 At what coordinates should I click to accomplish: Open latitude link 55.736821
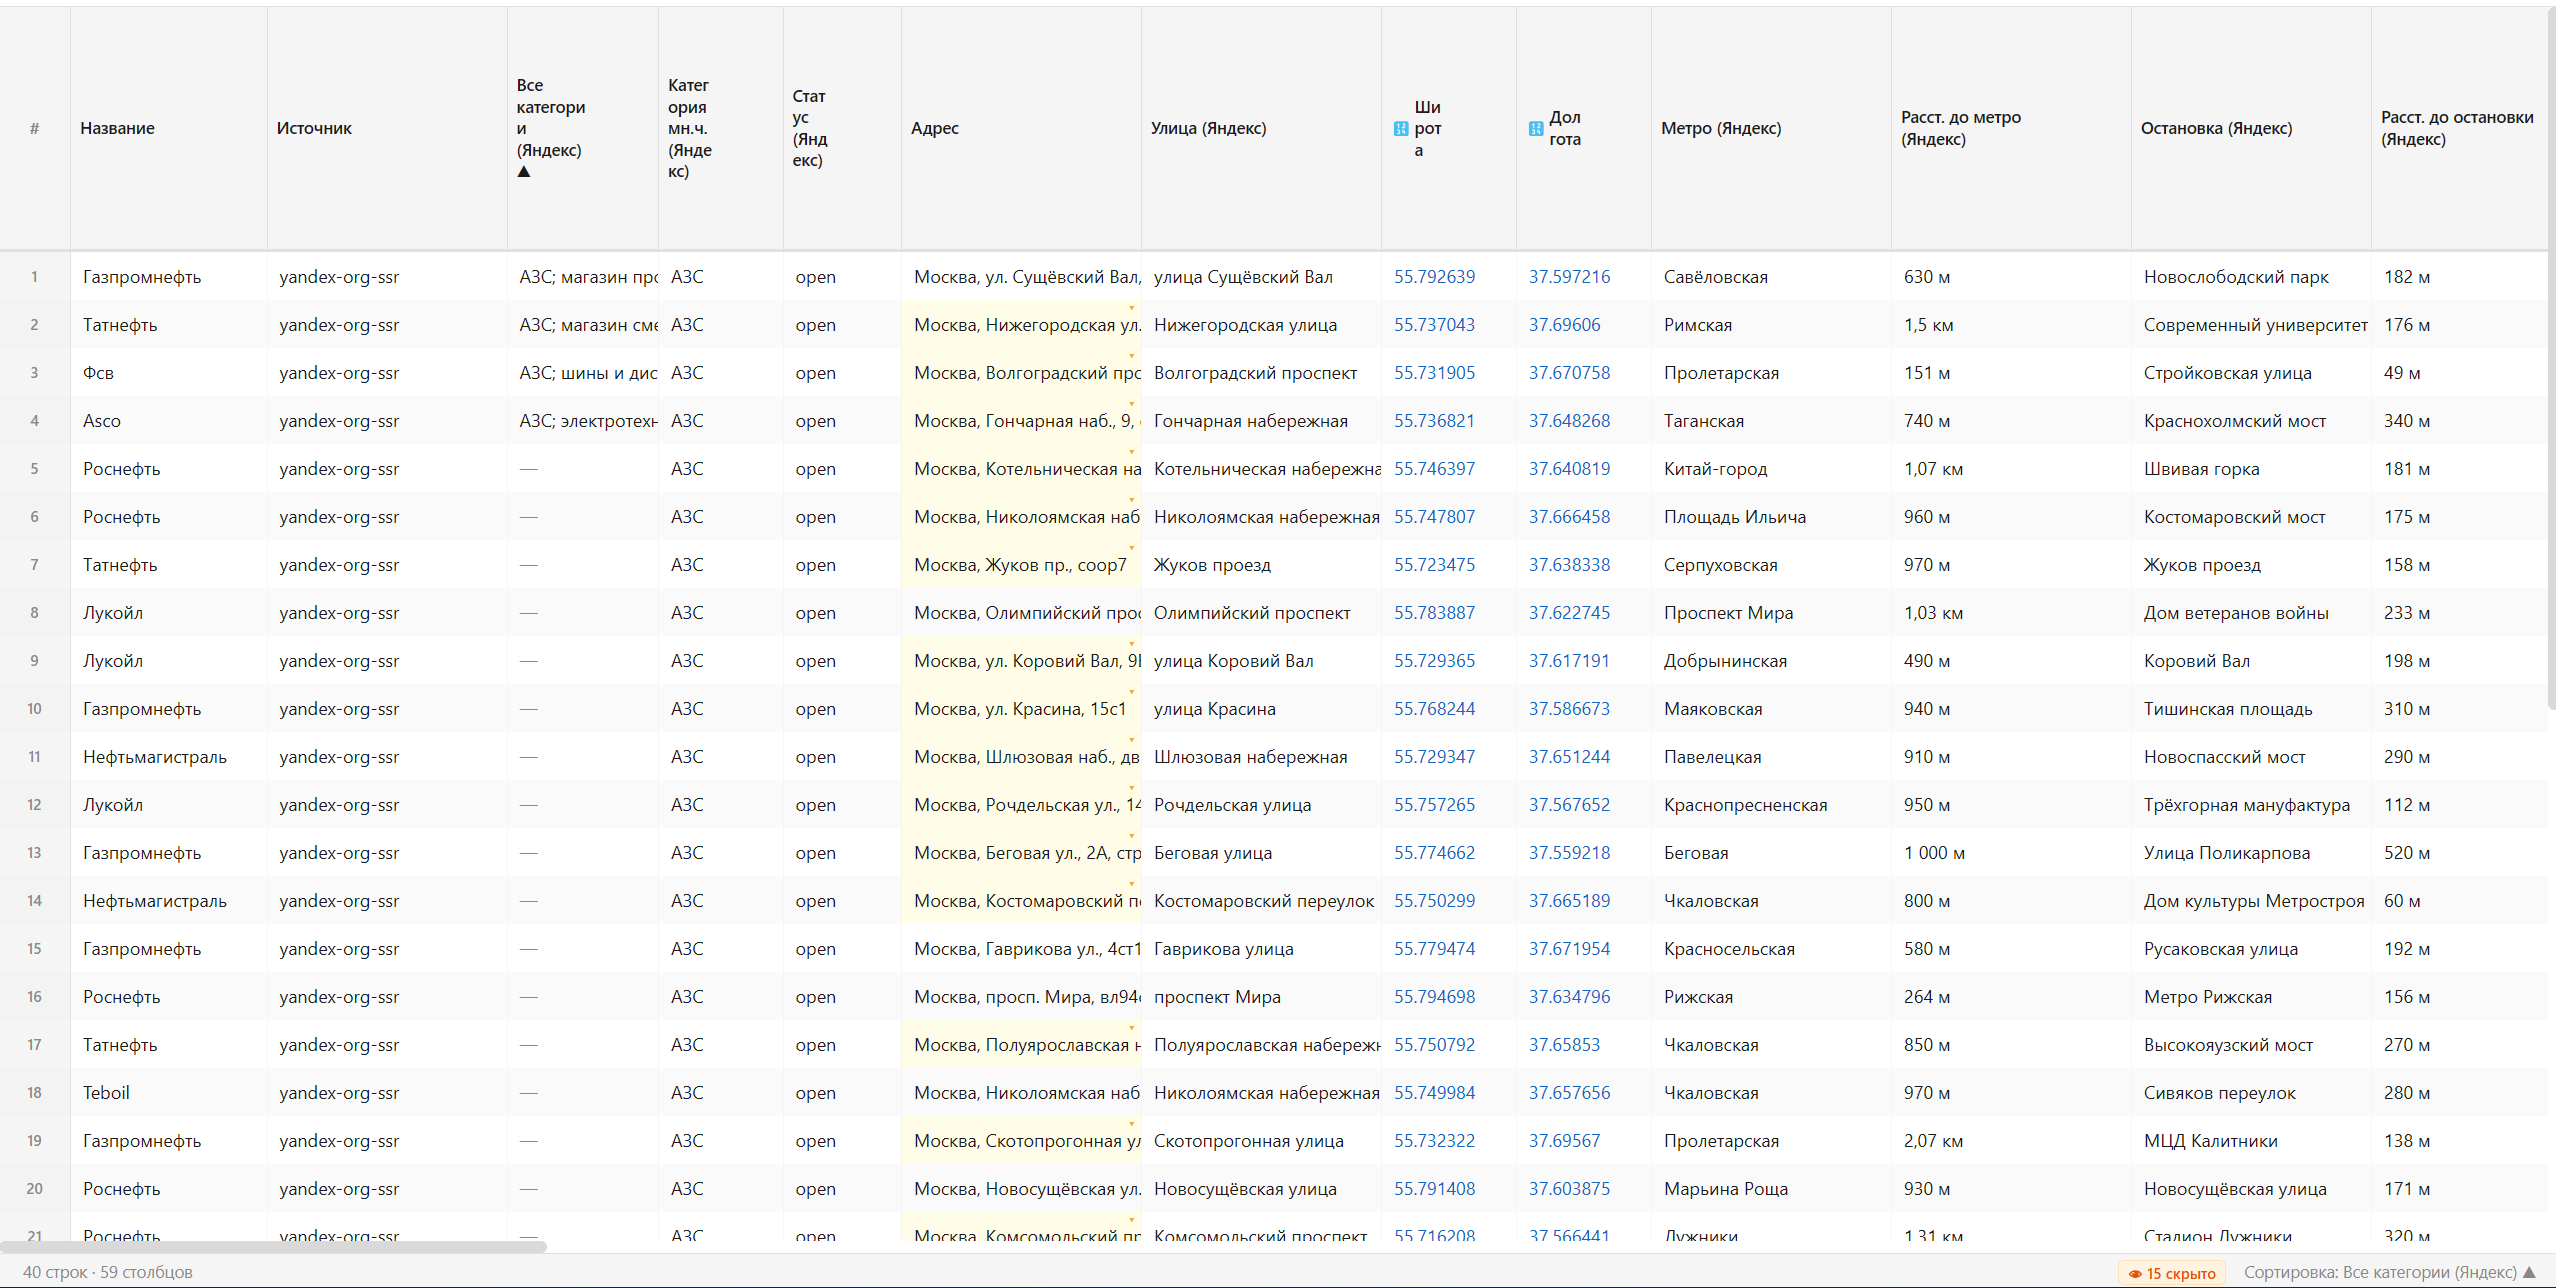click(1434, 421)
